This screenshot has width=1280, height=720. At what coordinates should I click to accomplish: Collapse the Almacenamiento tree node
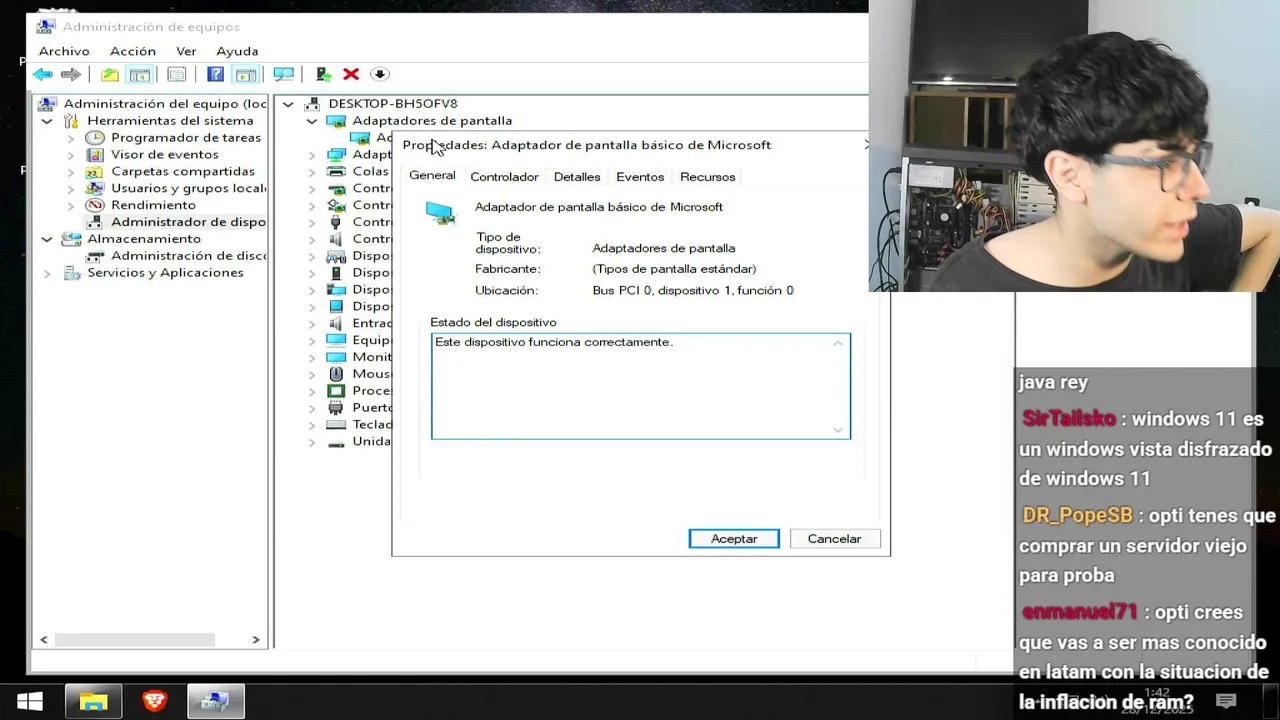click(47, 239)
